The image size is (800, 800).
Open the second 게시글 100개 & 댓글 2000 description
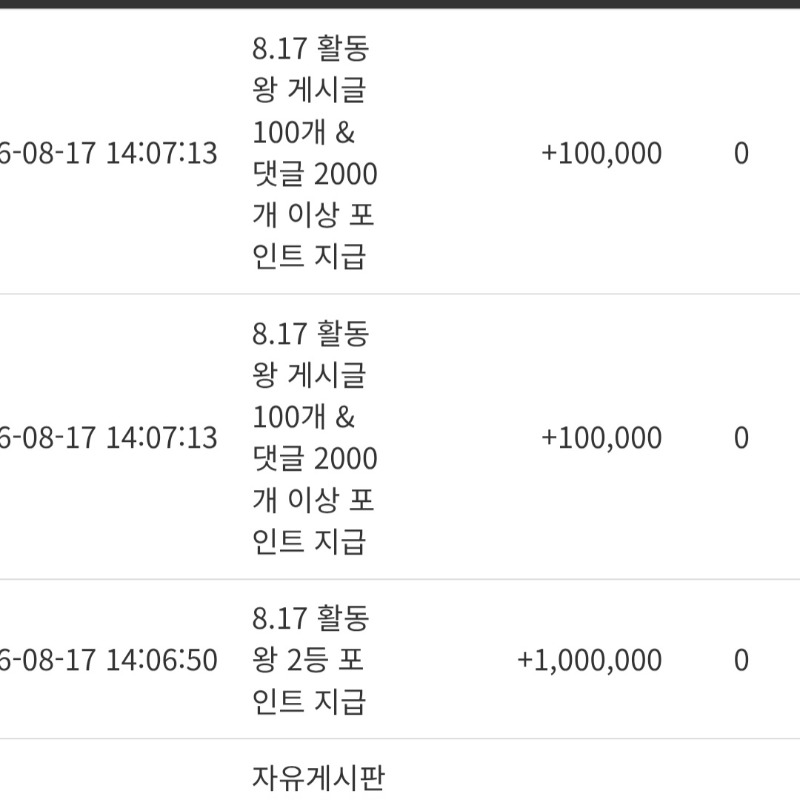coord(315,438)
